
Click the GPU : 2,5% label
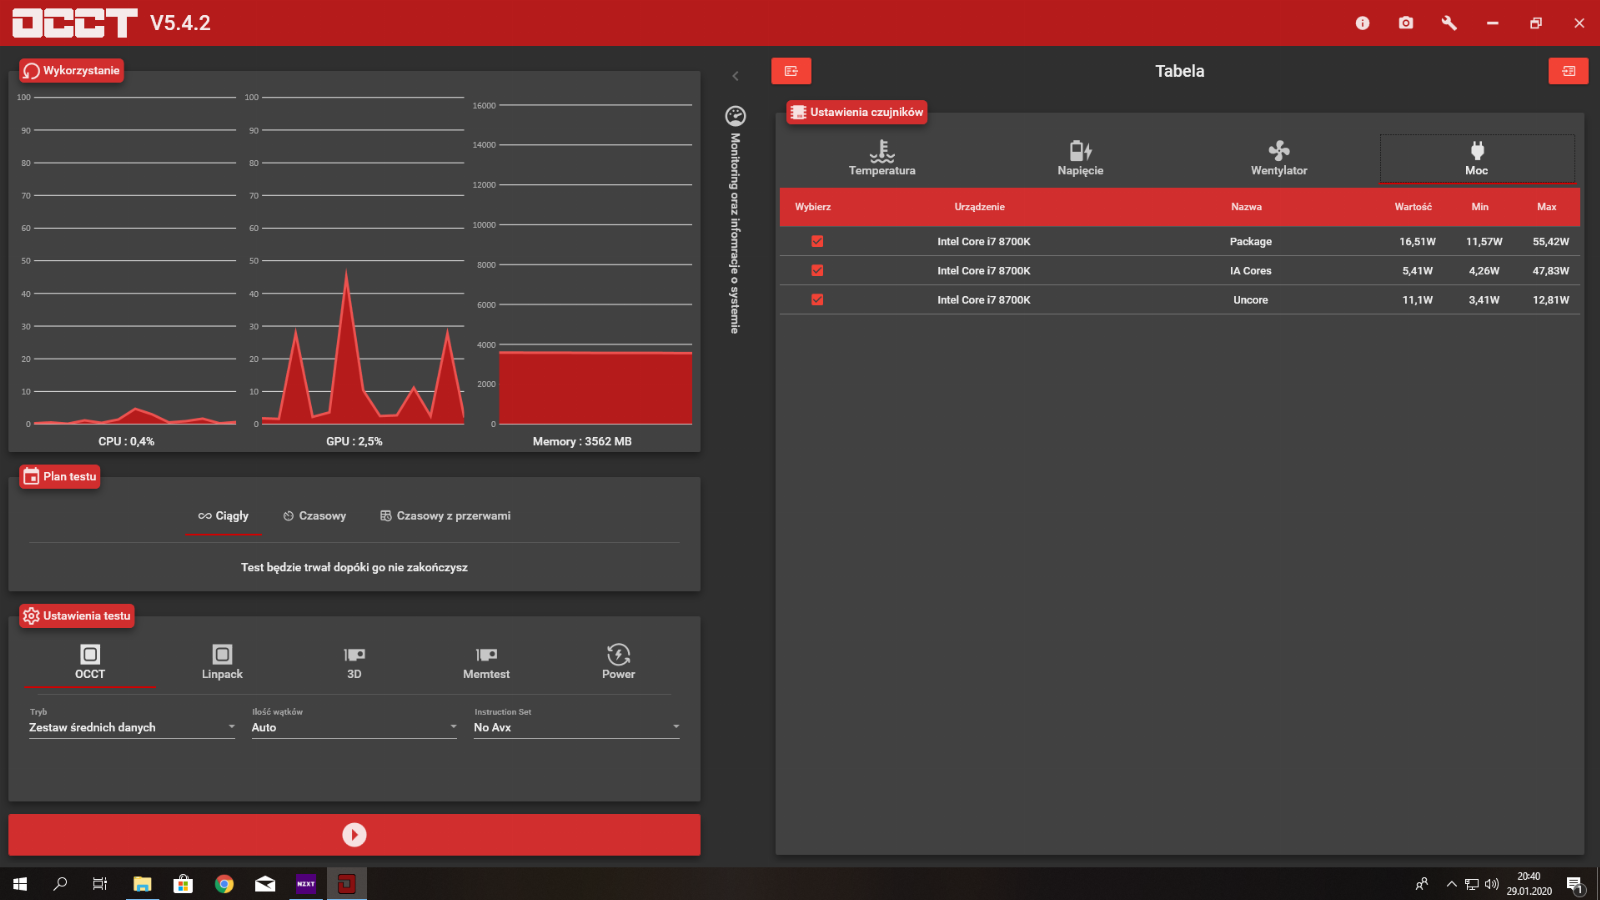[354, 441]
